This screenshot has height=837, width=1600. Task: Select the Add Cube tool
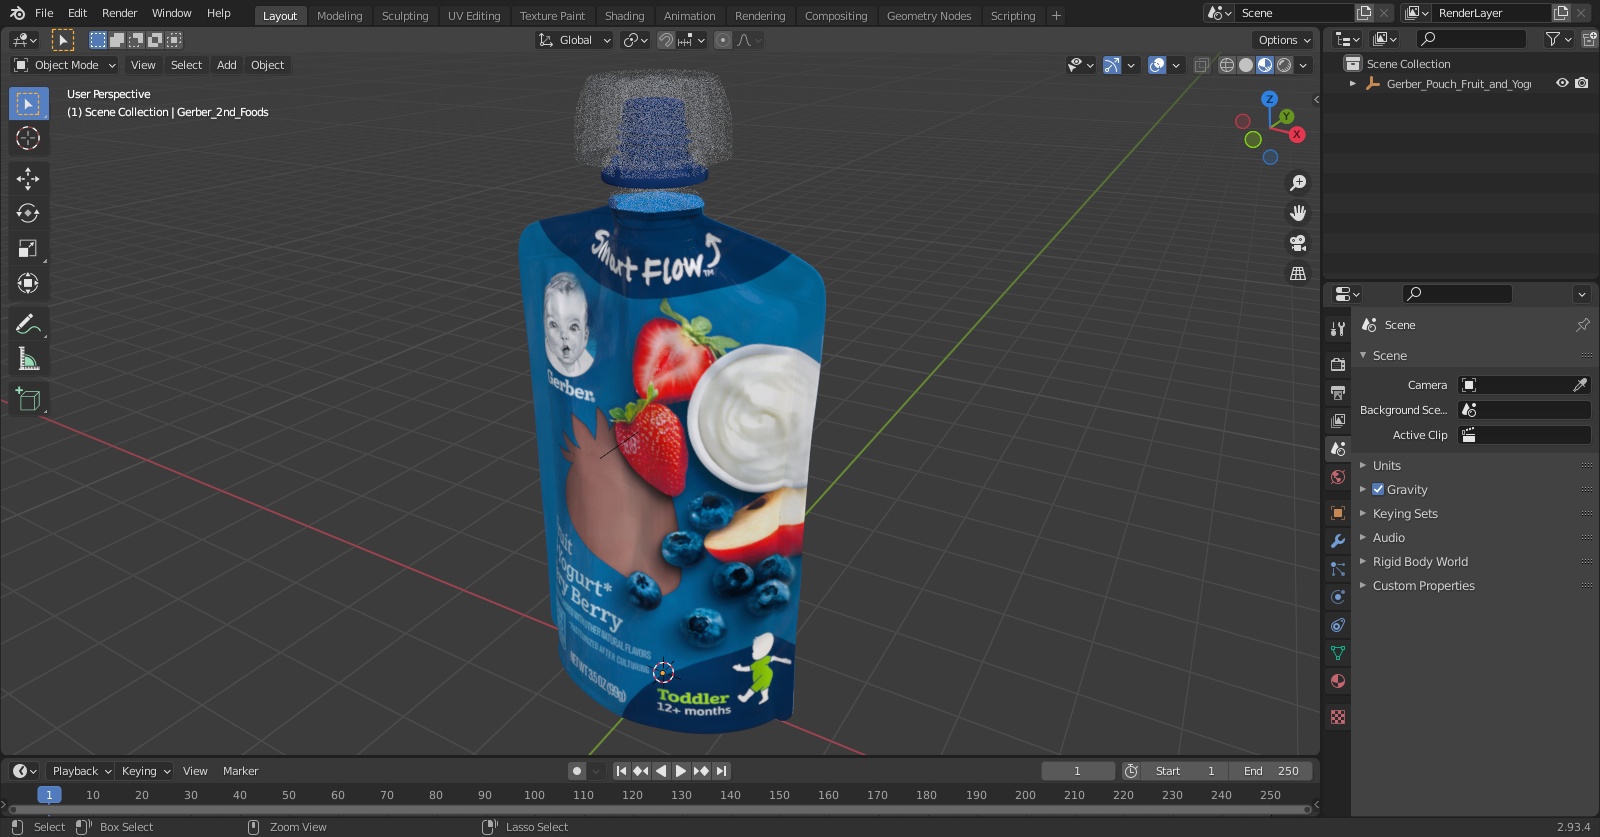pos(28,399)
